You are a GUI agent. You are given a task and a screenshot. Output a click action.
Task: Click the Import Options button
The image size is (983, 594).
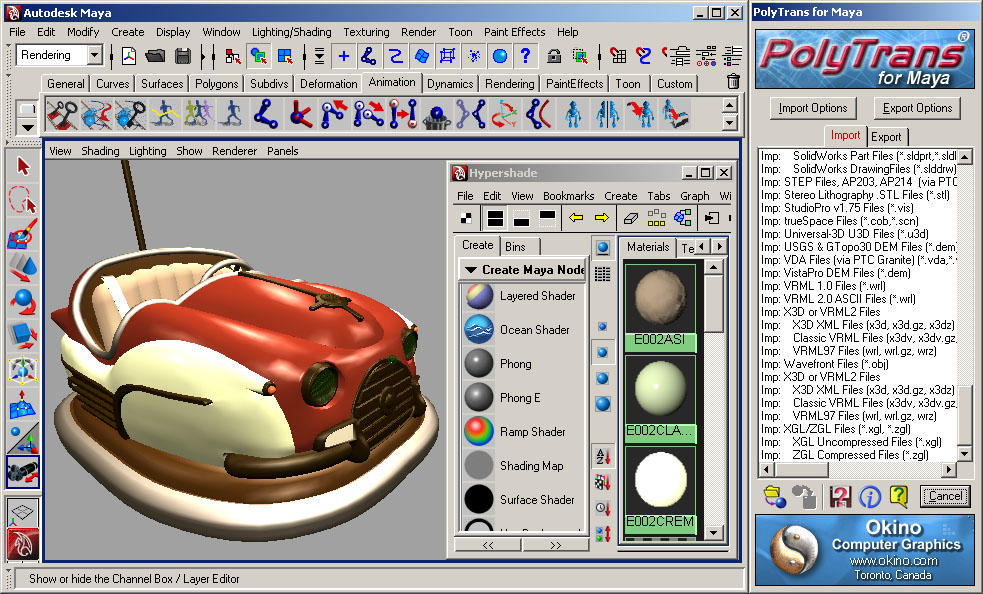click(813, 108)
